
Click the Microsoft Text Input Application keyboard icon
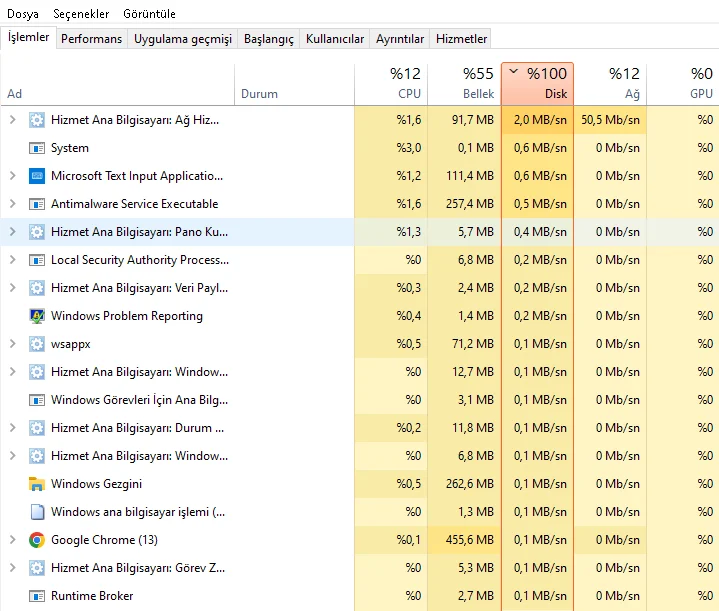37,176
